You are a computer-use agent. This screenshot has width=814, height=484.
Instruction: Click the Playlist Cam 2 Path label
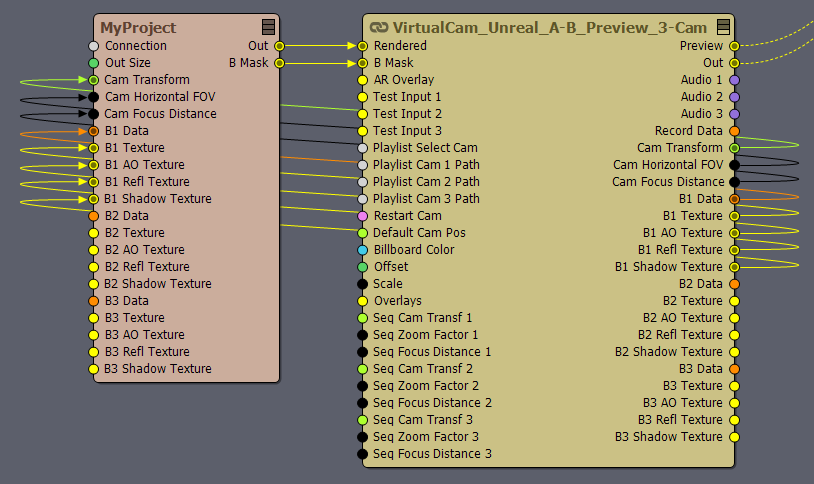[x=426, y=182]
